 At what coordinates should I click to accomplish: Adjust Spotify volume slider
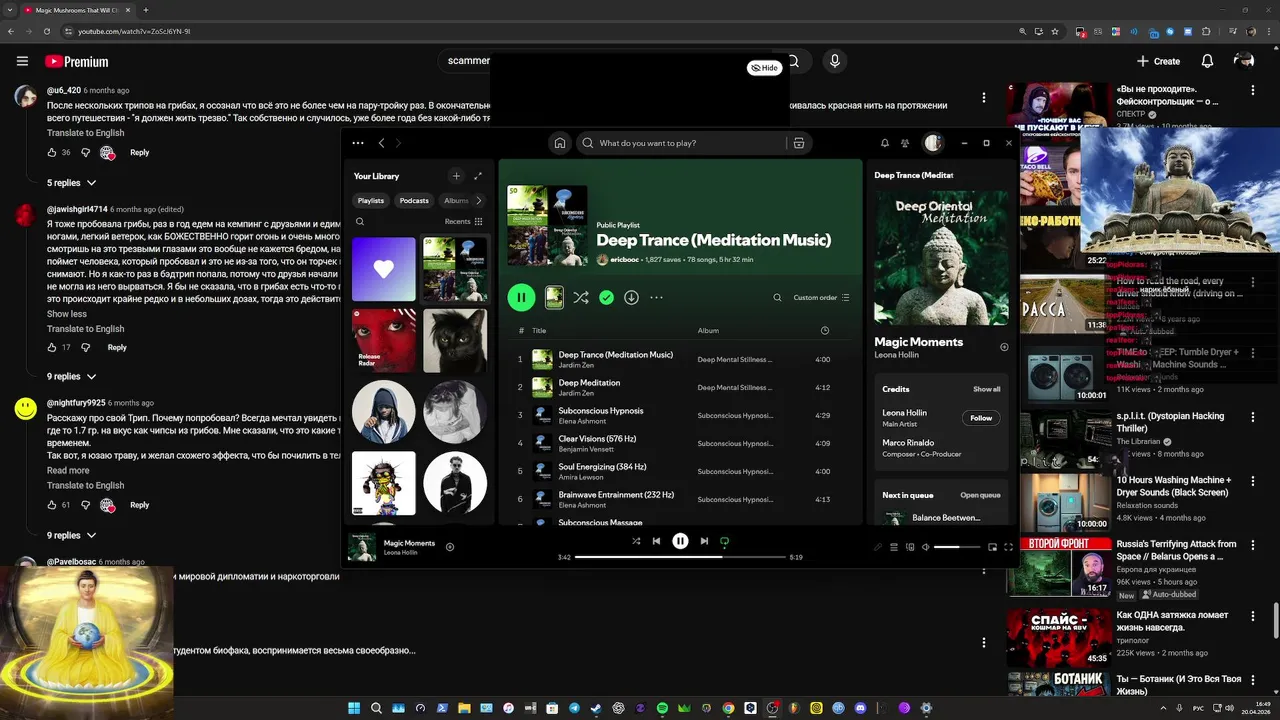(957, 547)
